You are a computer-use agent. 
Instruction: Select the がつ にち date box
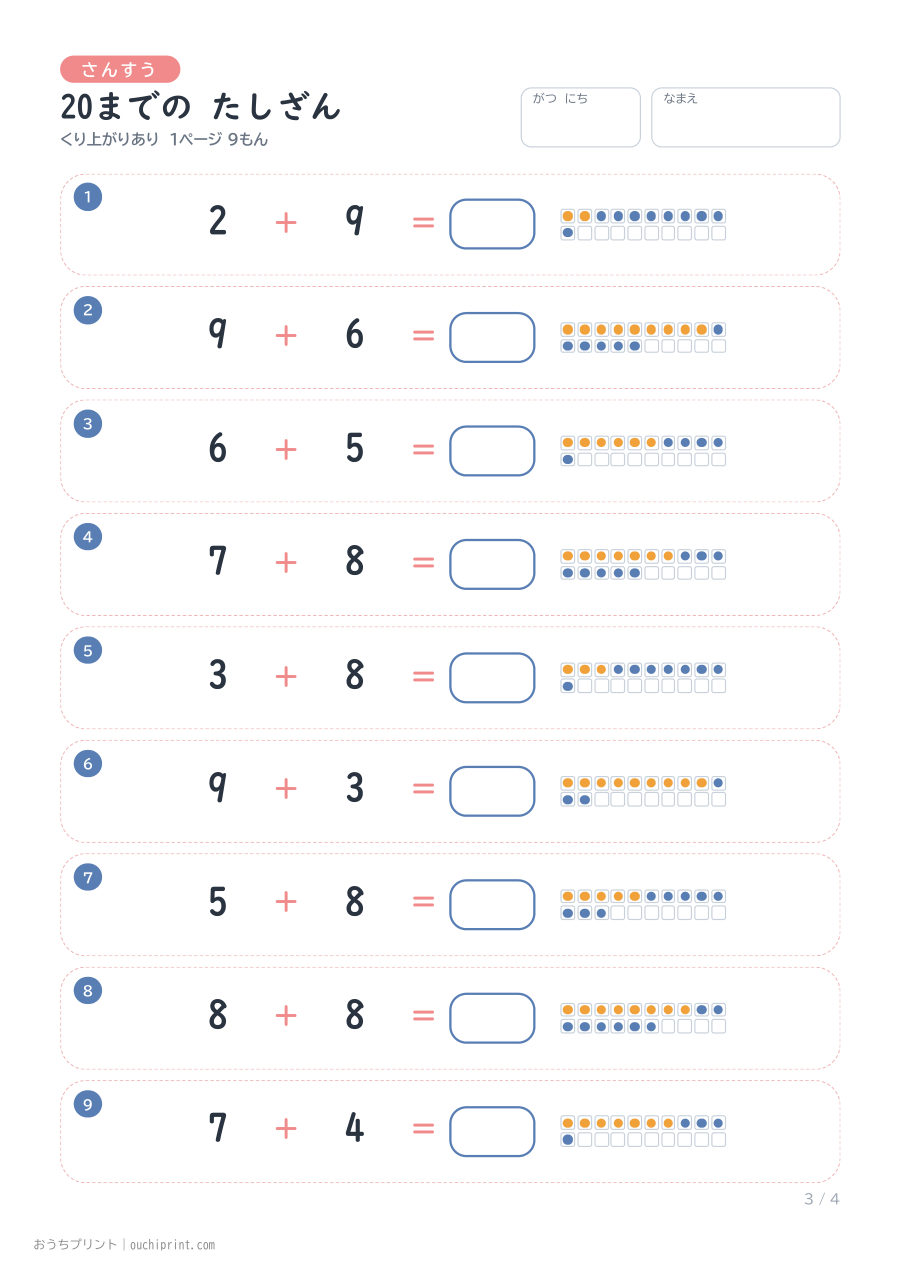tap(580, 118)
